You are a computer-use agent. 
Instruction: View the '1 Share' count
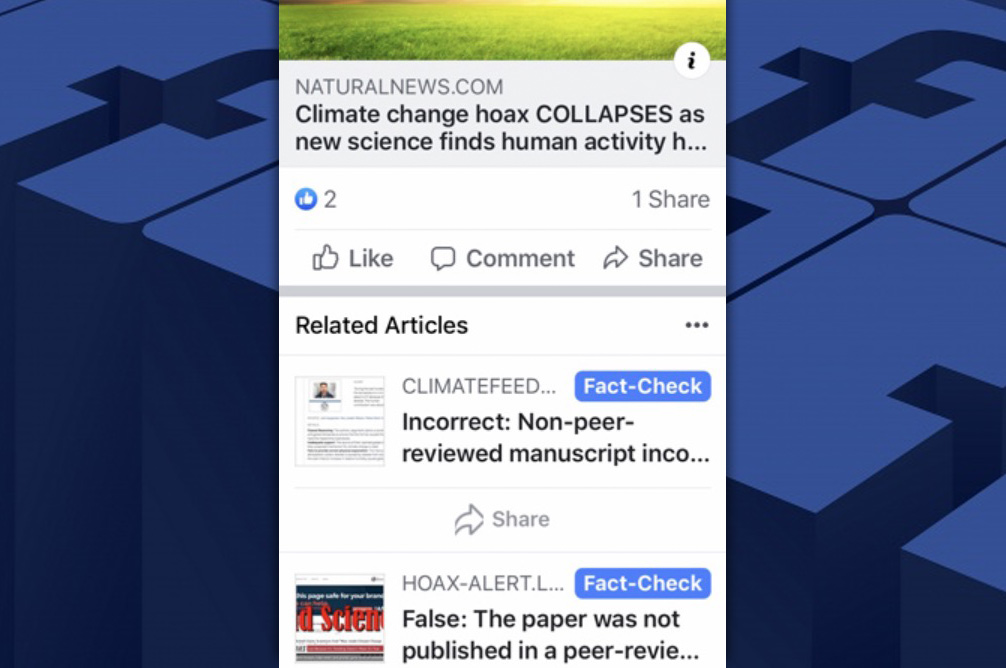[670, 200]
